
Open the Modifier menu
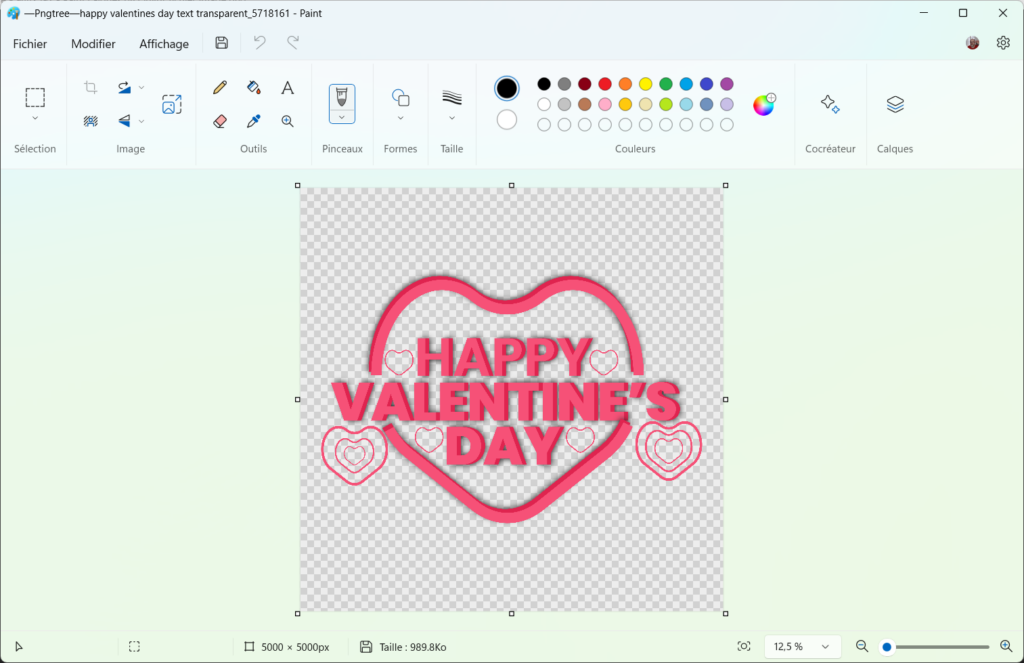click(93, 44)
